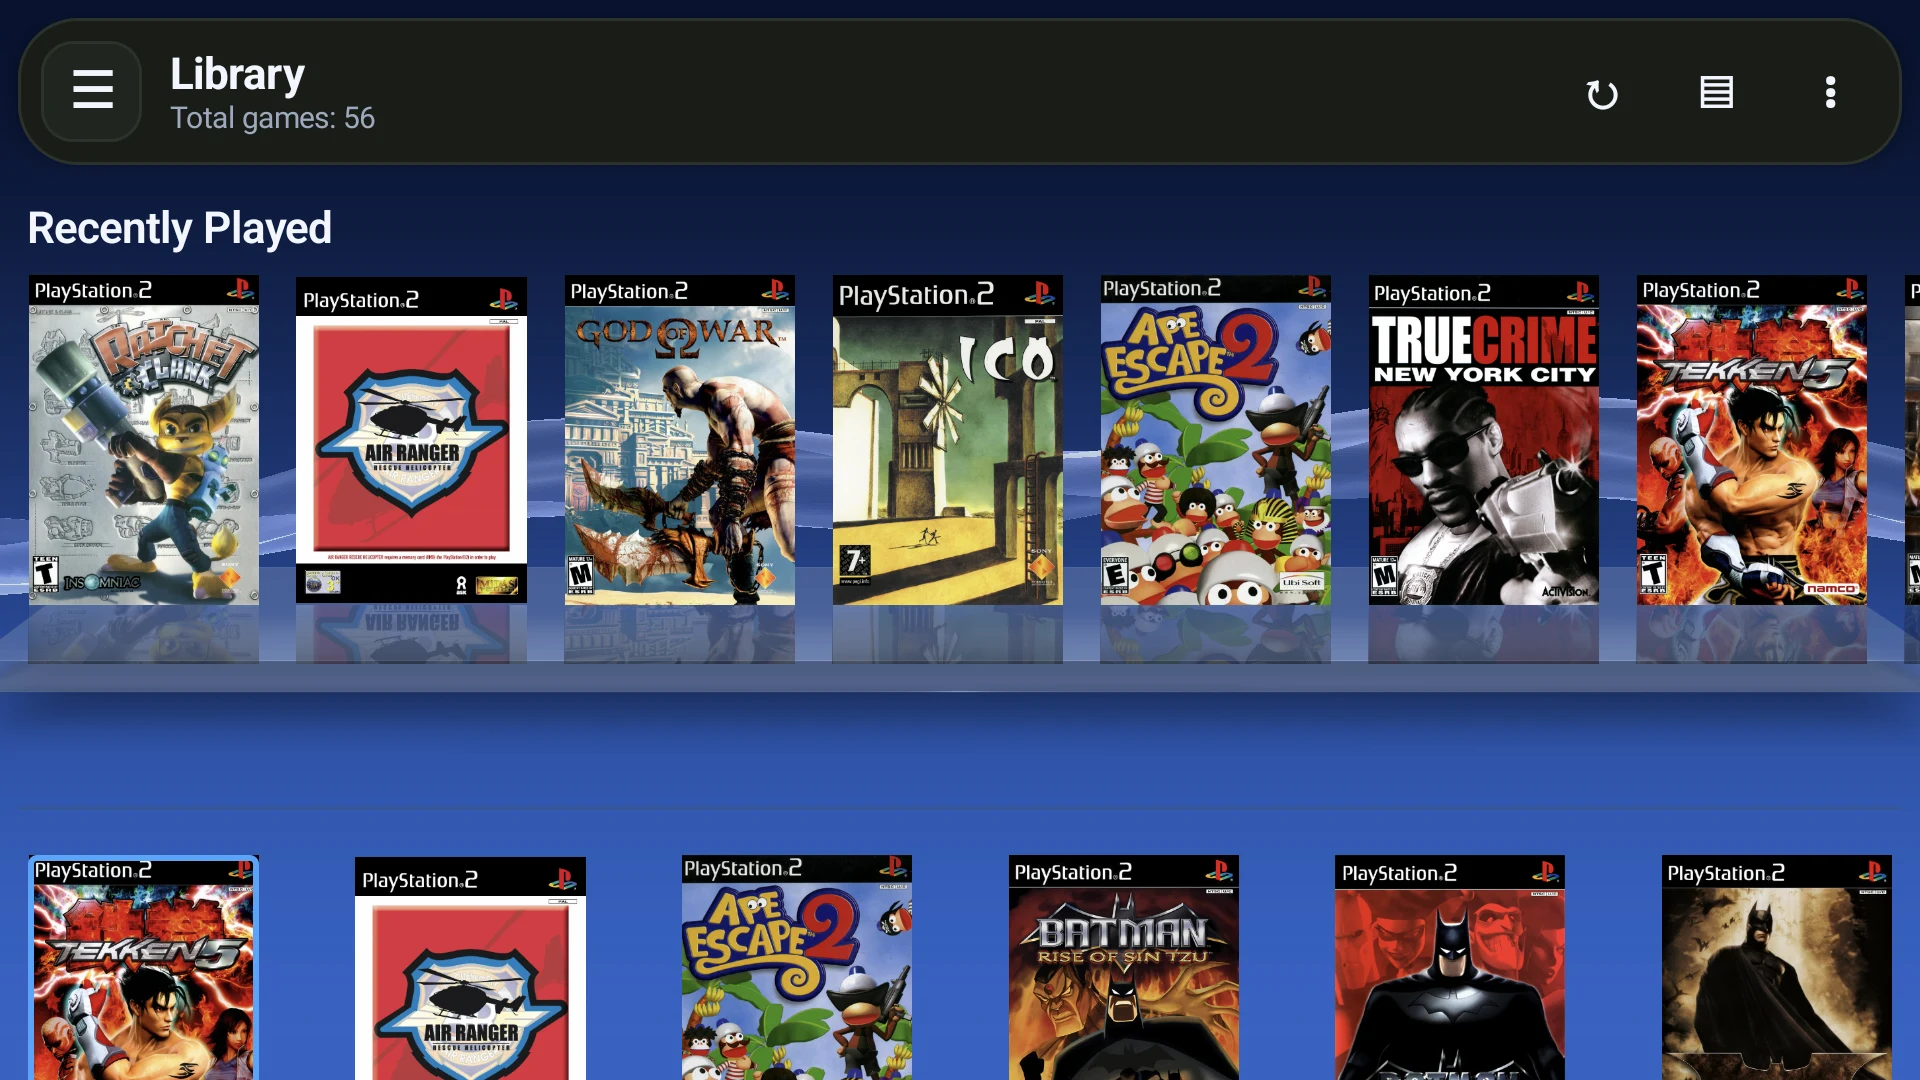
Task: Click the 'Total games: 56' label
Action: coord(272,118)
